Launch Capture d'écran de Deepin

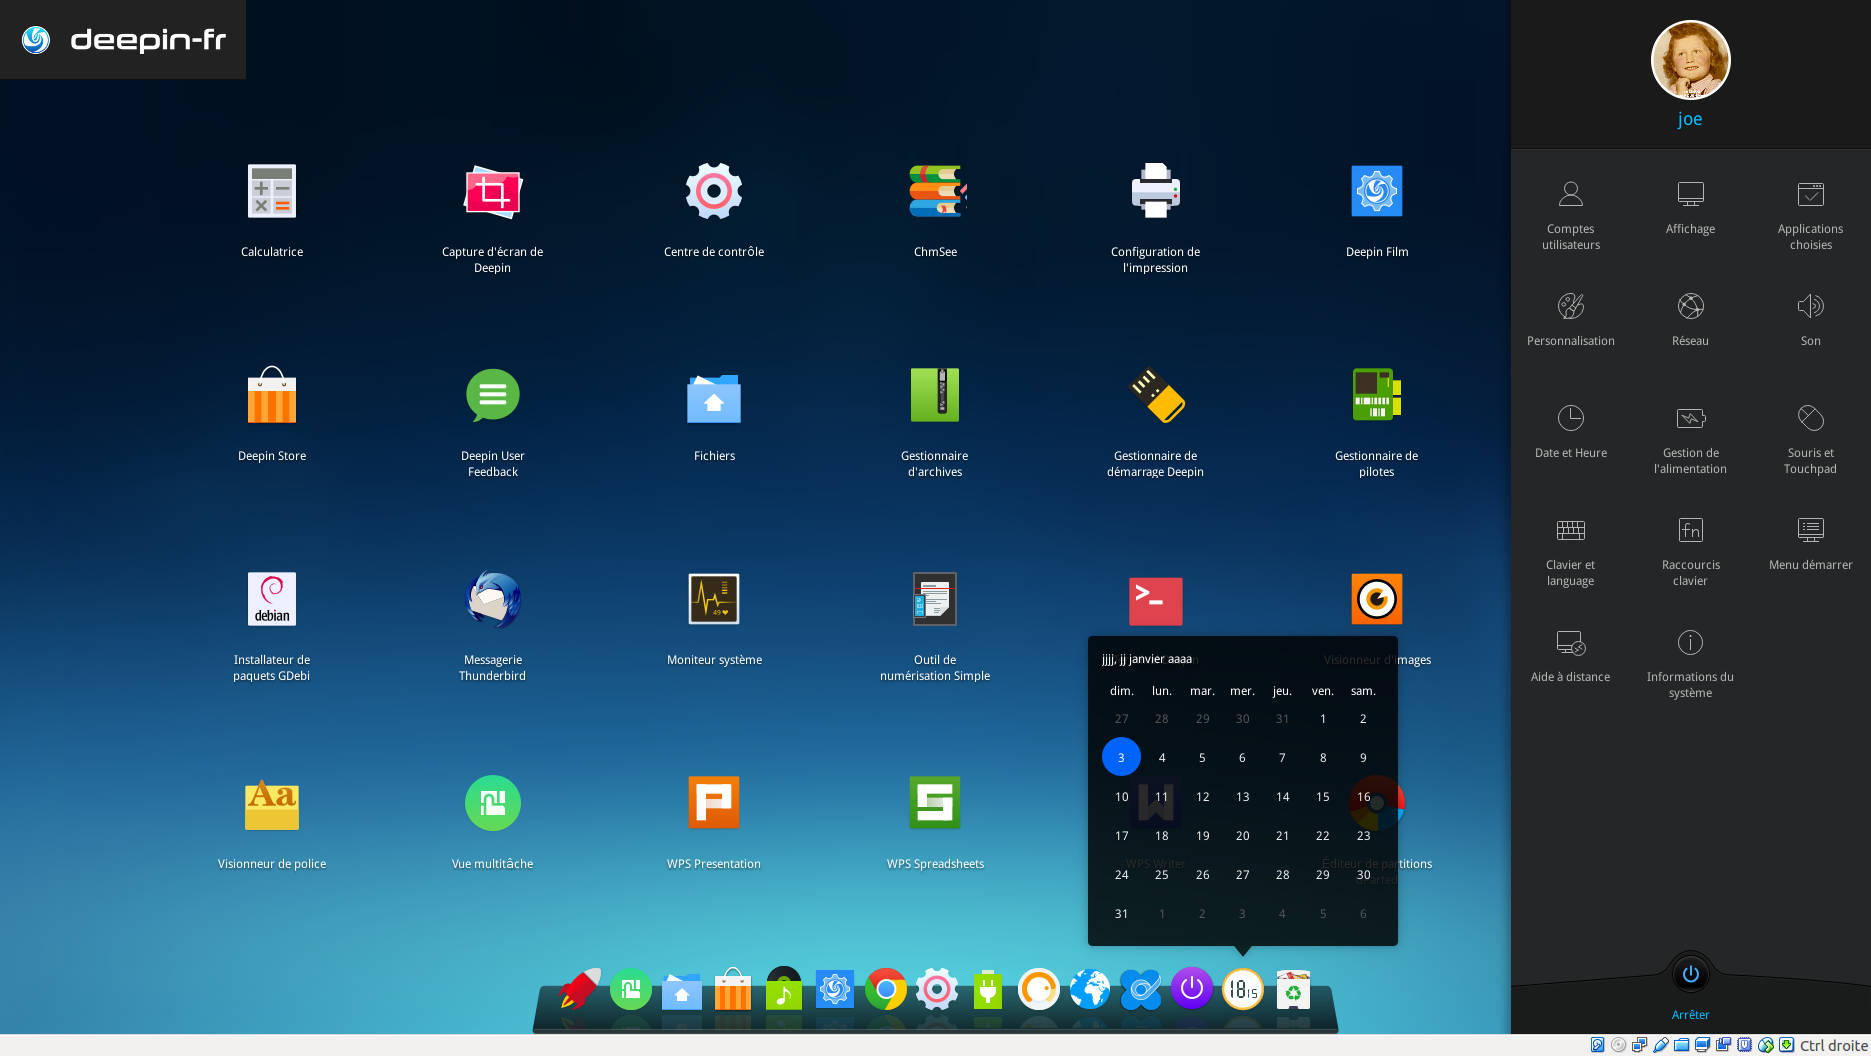click(492, 191)
